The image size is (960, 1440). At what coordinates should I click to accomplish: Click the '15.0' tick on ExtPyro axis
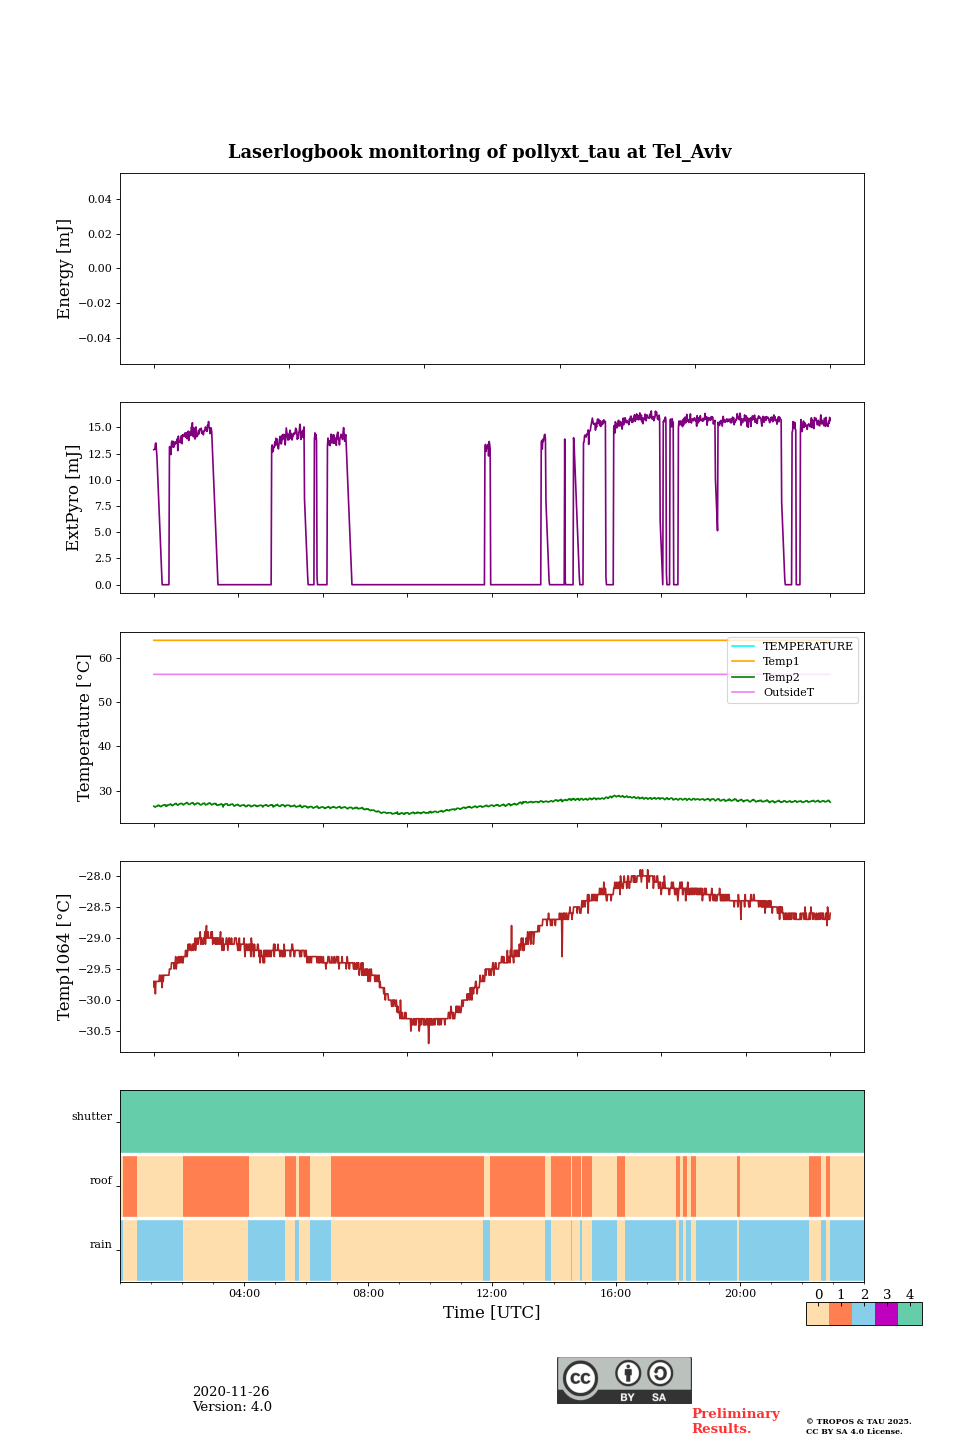pyautogui.click(x=100, y=427)
